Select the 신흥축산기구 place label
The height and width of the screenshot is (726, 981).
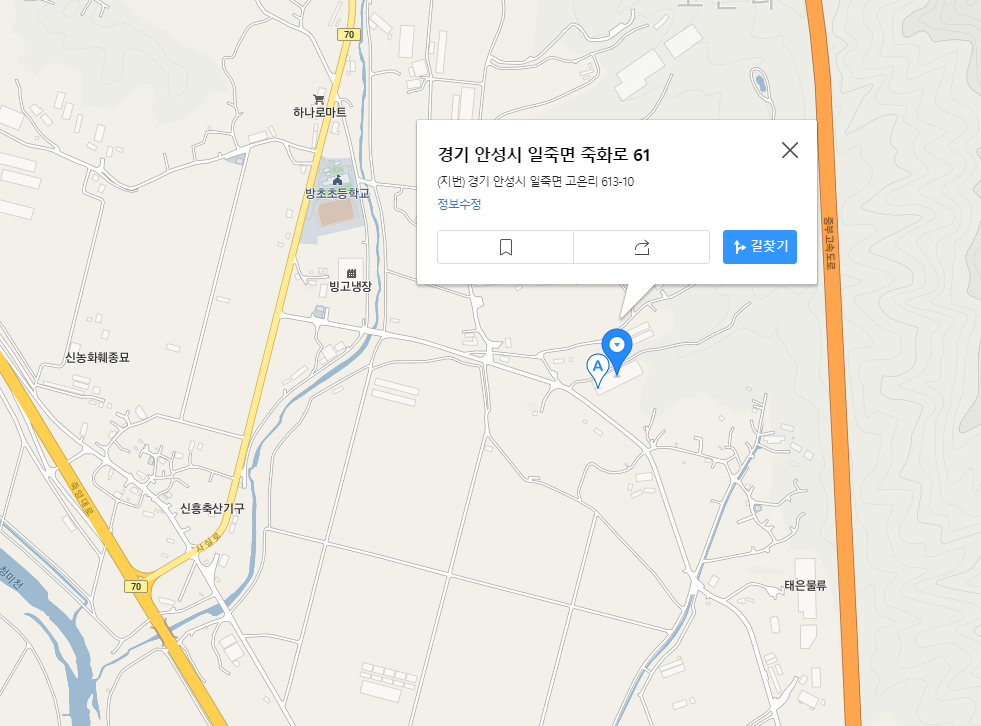tap(212, 508)
